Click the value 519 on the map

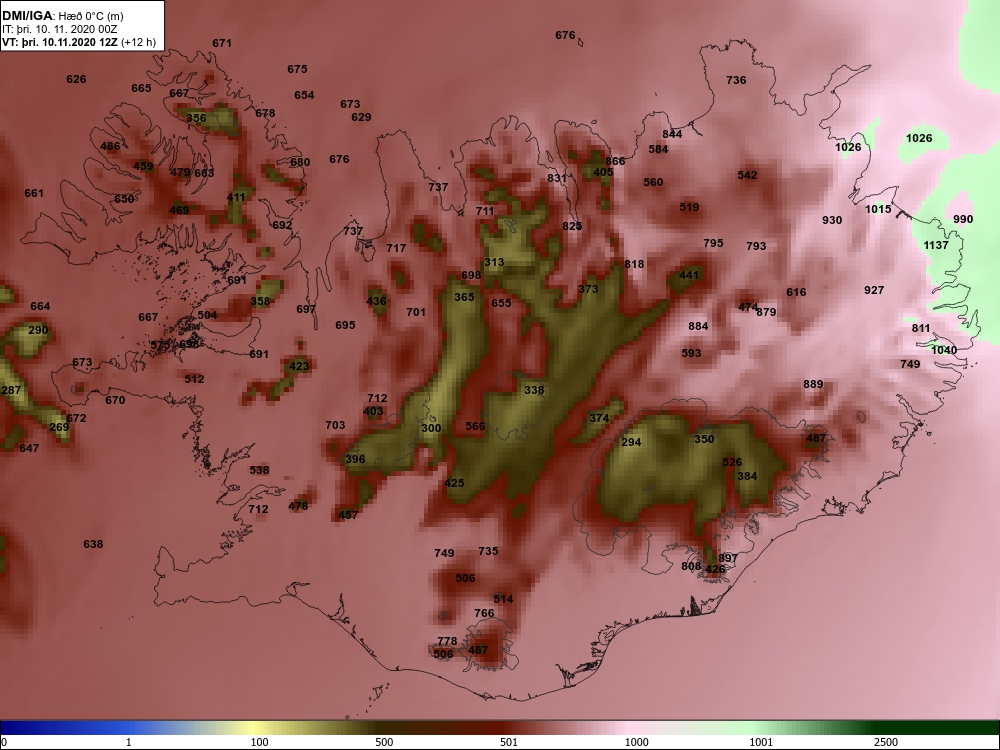pyautogui.click(x=689, y=207)
